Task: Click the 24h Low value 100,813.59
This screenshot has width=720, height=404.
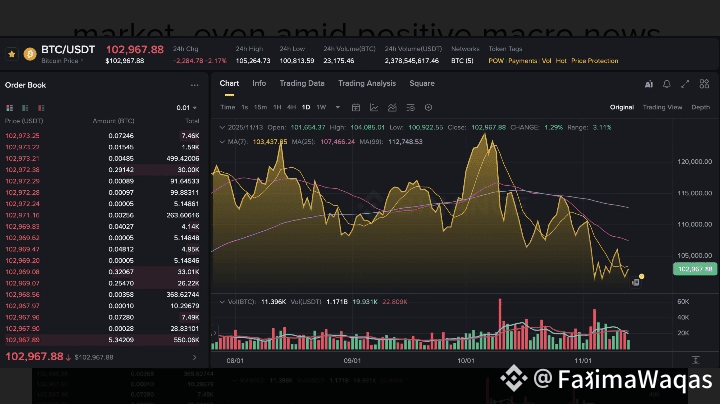Action: [297, 61]
